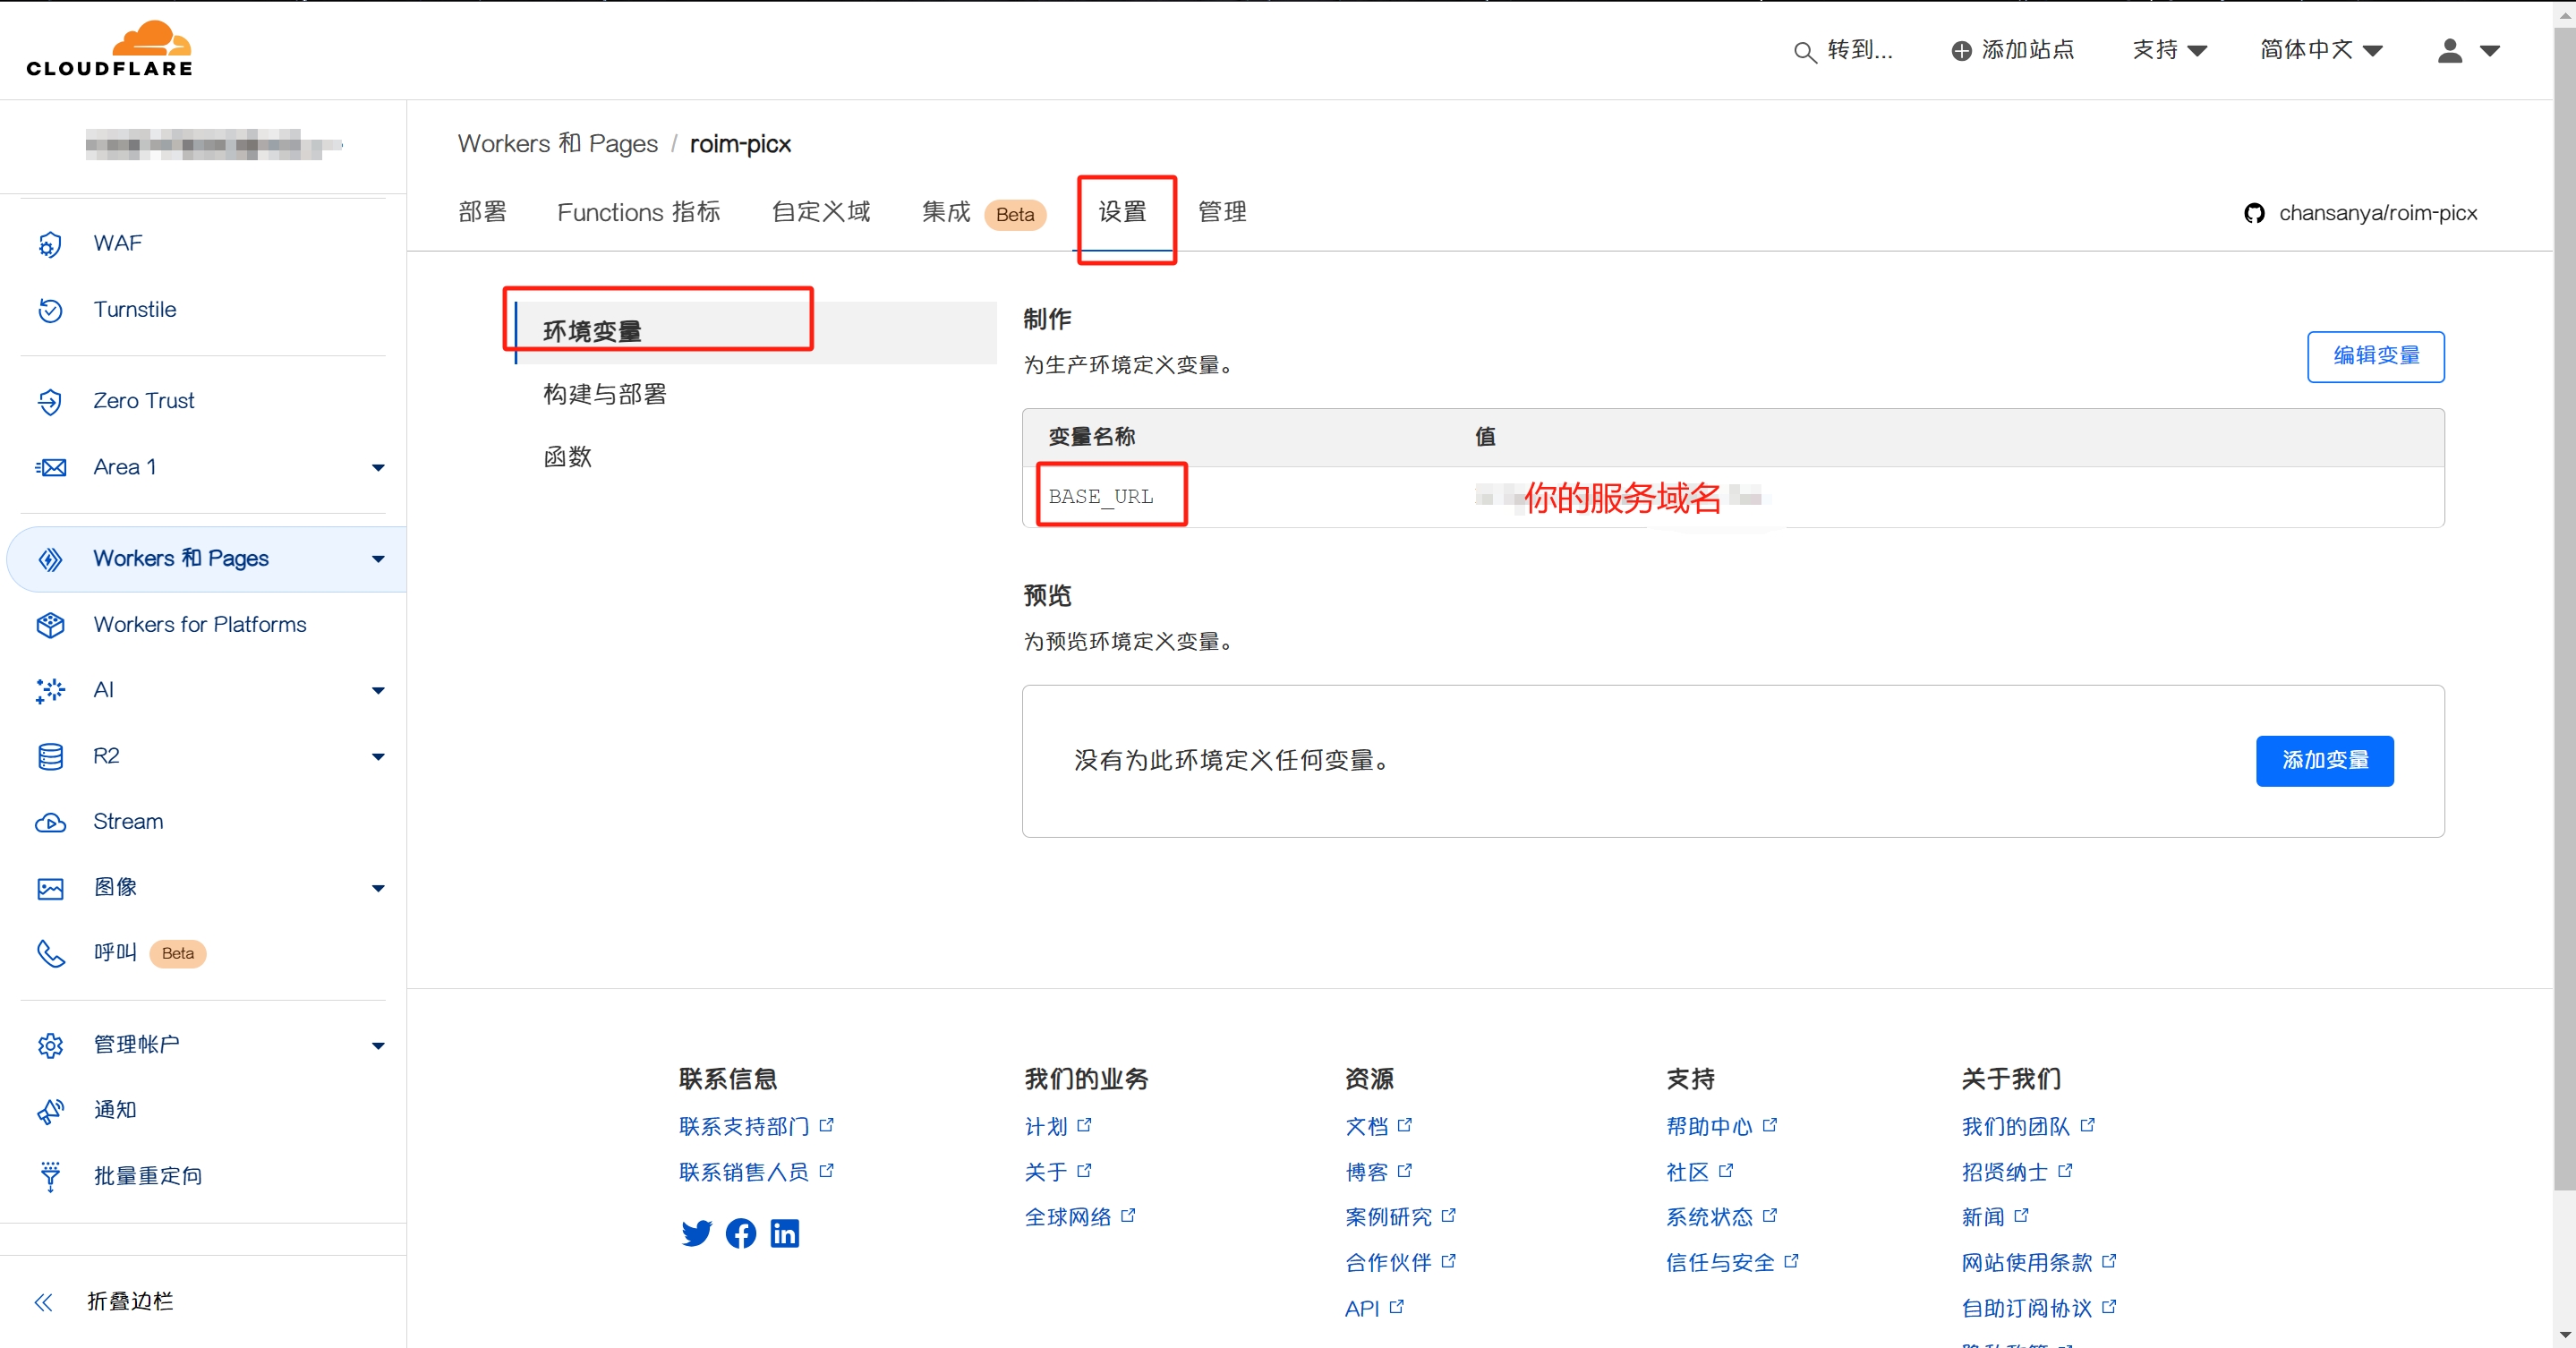Screen dimensions: 2576x1348
Task: Open the WAF shield icon
Action: (50, 243)
